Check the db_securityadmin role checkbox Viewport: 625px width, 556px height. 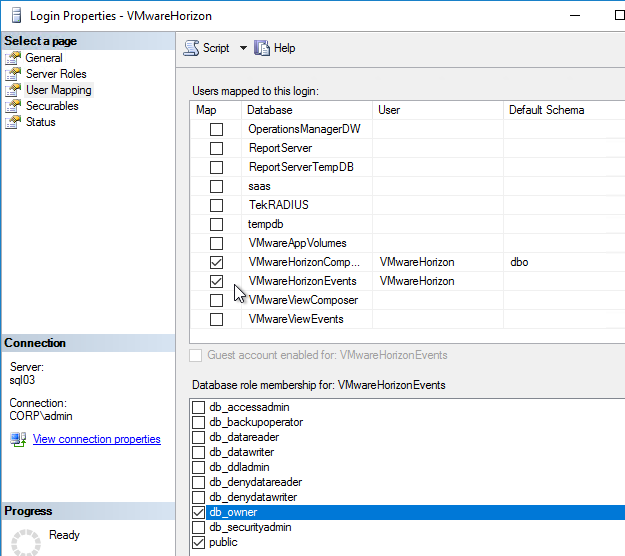point(199,527)
